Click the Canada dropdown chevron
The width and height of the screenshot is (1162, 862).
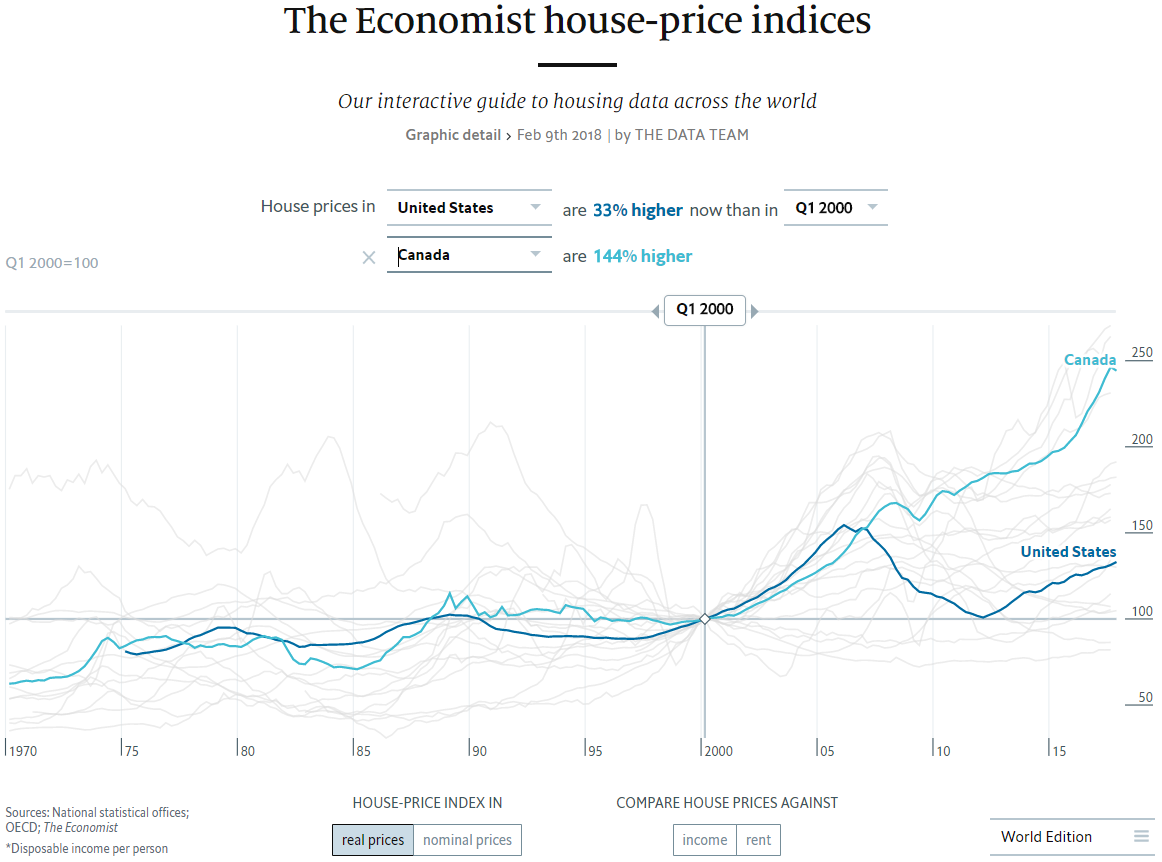click(x=537, y=255)
